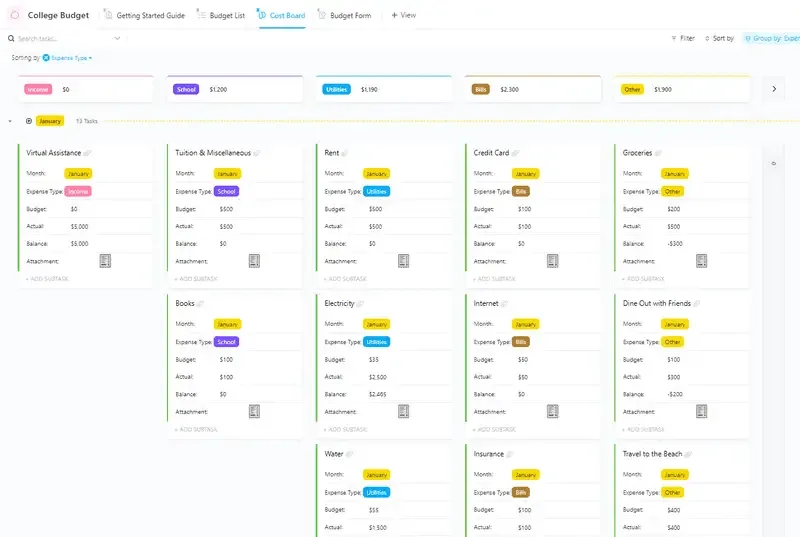Click the Other column tag
Viewport: 800px width, 537px height.
point(632,89)
